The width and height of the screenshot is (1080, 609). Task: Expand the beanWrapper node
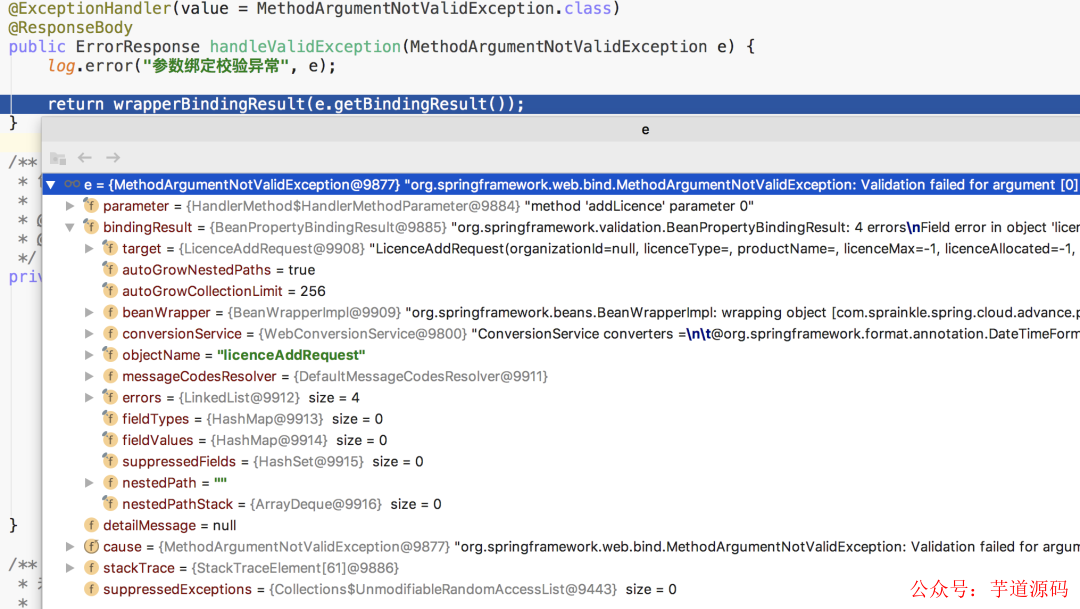[90, 313]
